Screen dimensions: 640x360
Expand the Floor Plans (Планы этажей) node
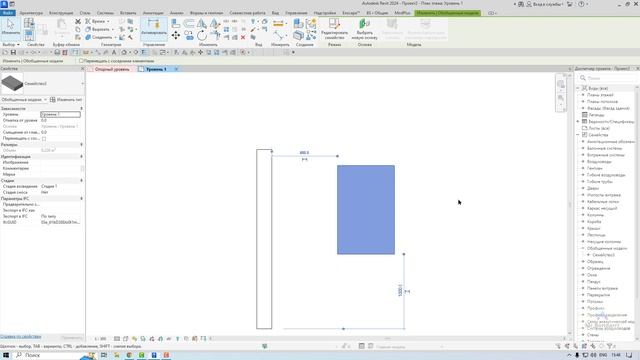pyautogui.click(x=583, y=95)
